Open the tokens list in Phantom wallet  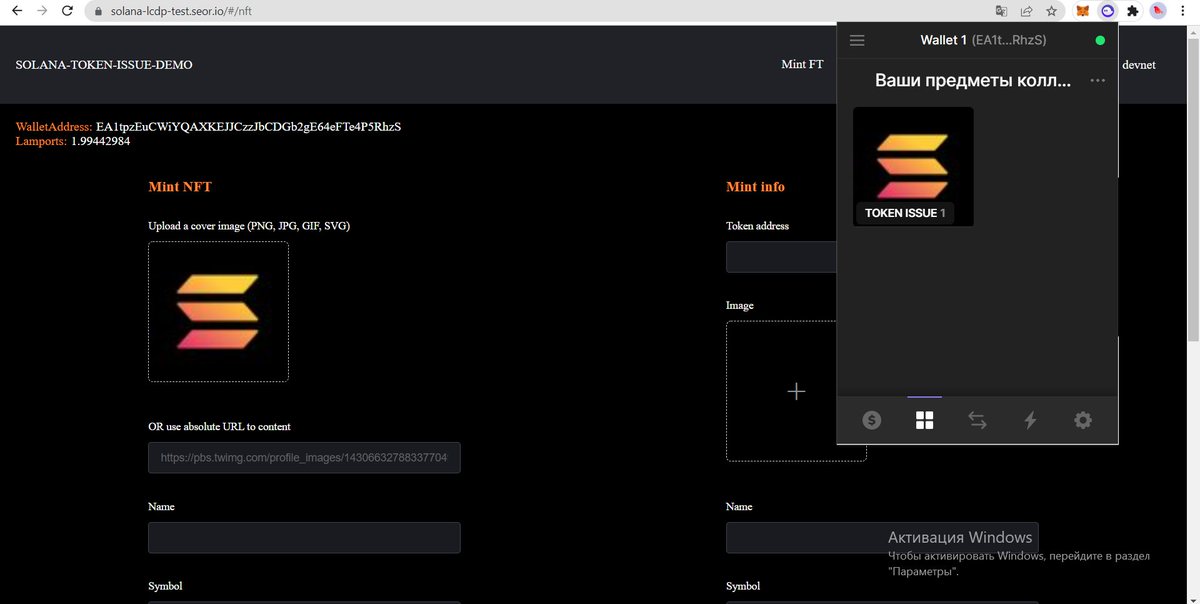[871, 420]
